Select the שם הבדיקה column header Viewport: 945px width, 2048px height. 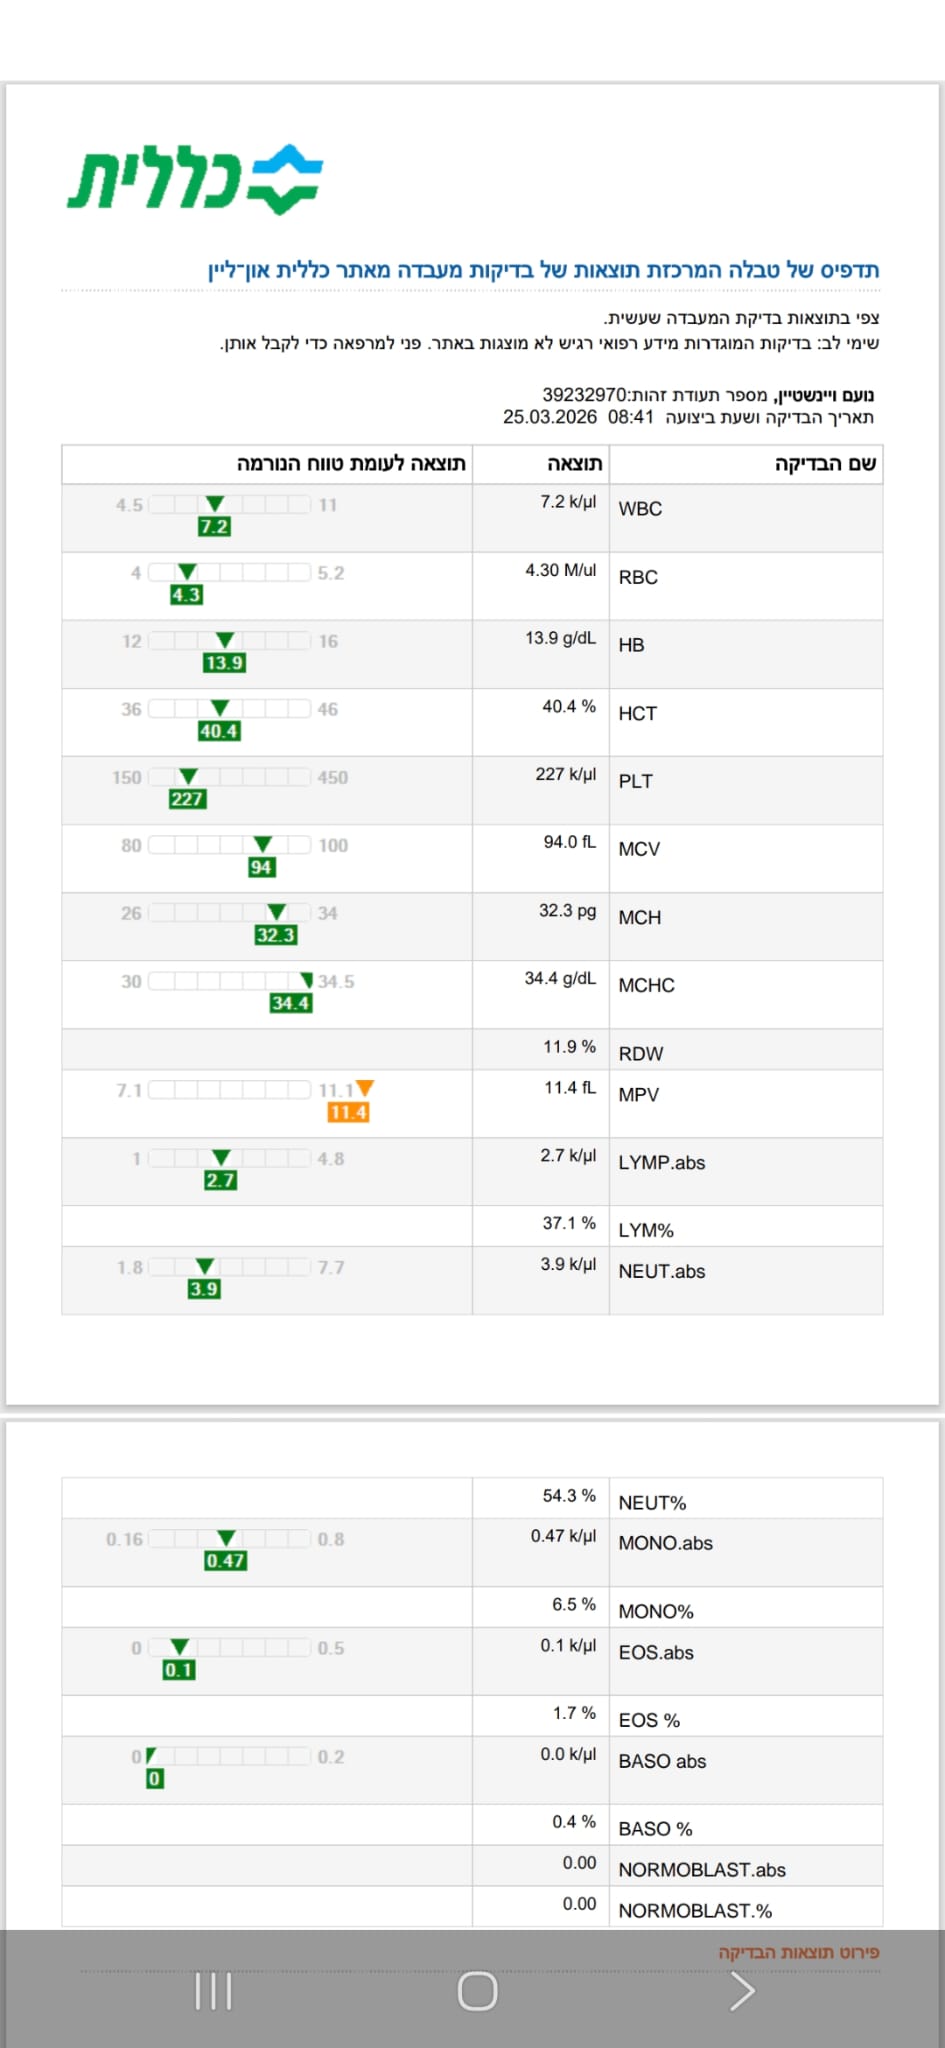coord(825,464)
